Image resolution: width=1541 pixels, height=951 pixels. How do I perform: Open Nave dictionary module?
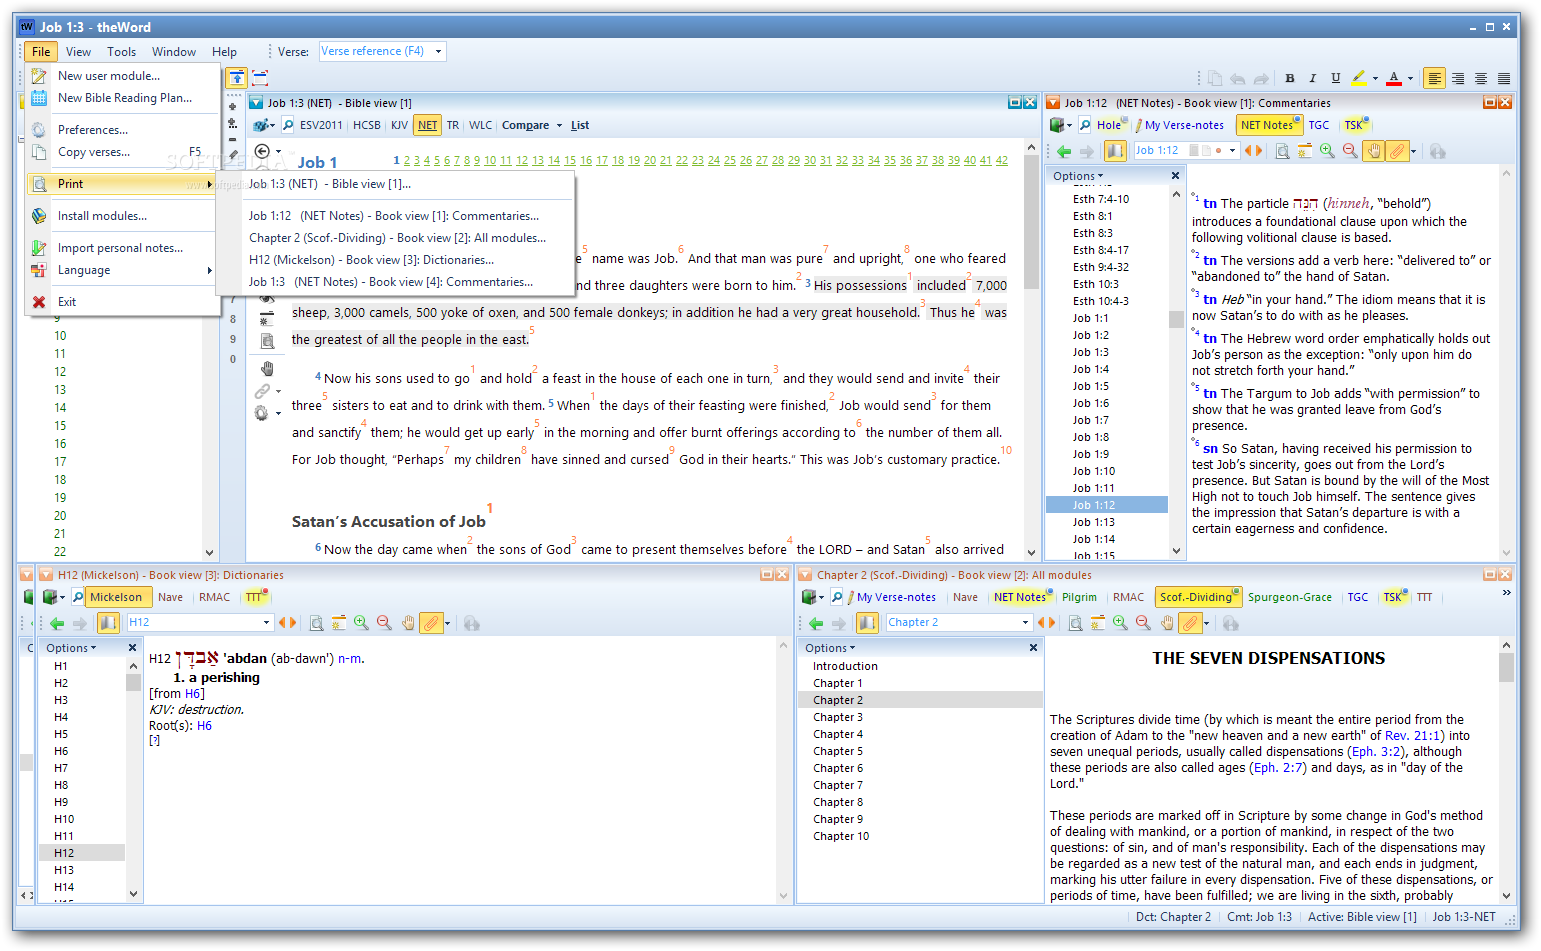click(170, 597)
